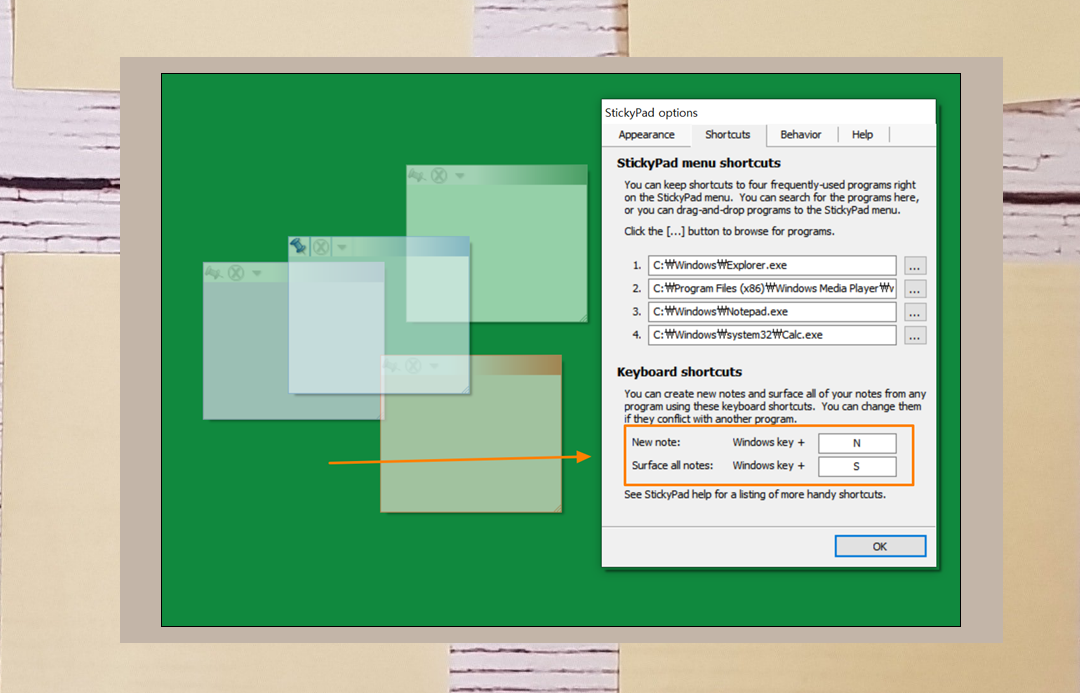Open the Behavior tab

coord(800,134)
